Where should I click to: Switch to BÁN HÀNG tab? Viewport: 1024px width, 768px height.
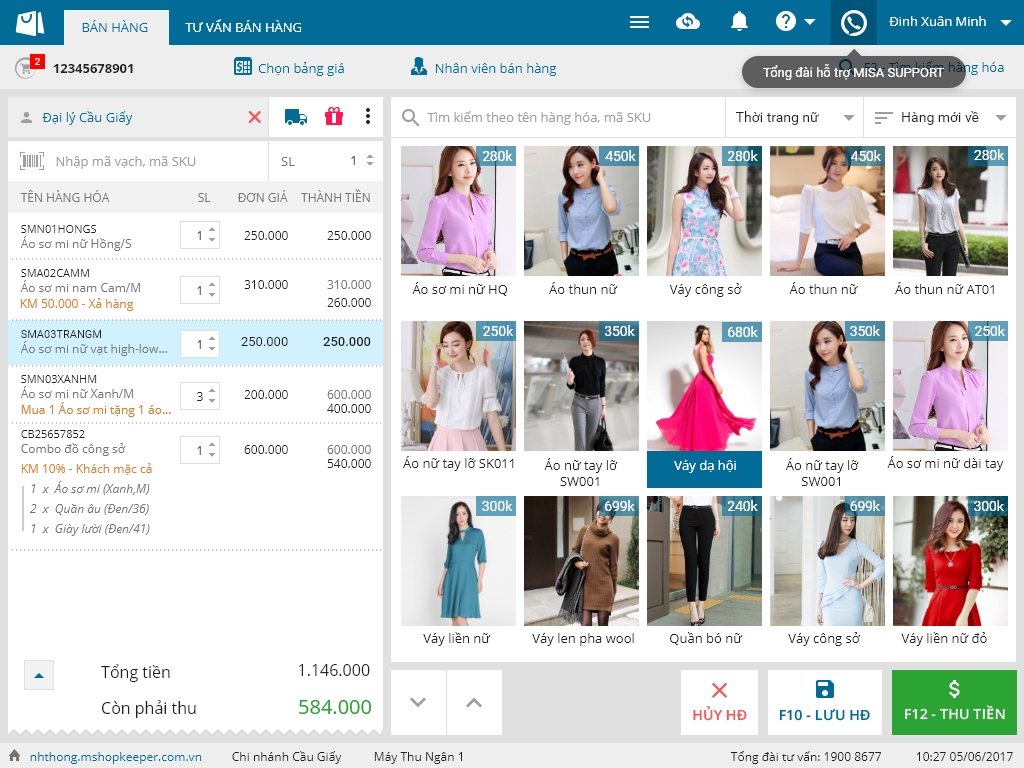click(x=116, y=27)
